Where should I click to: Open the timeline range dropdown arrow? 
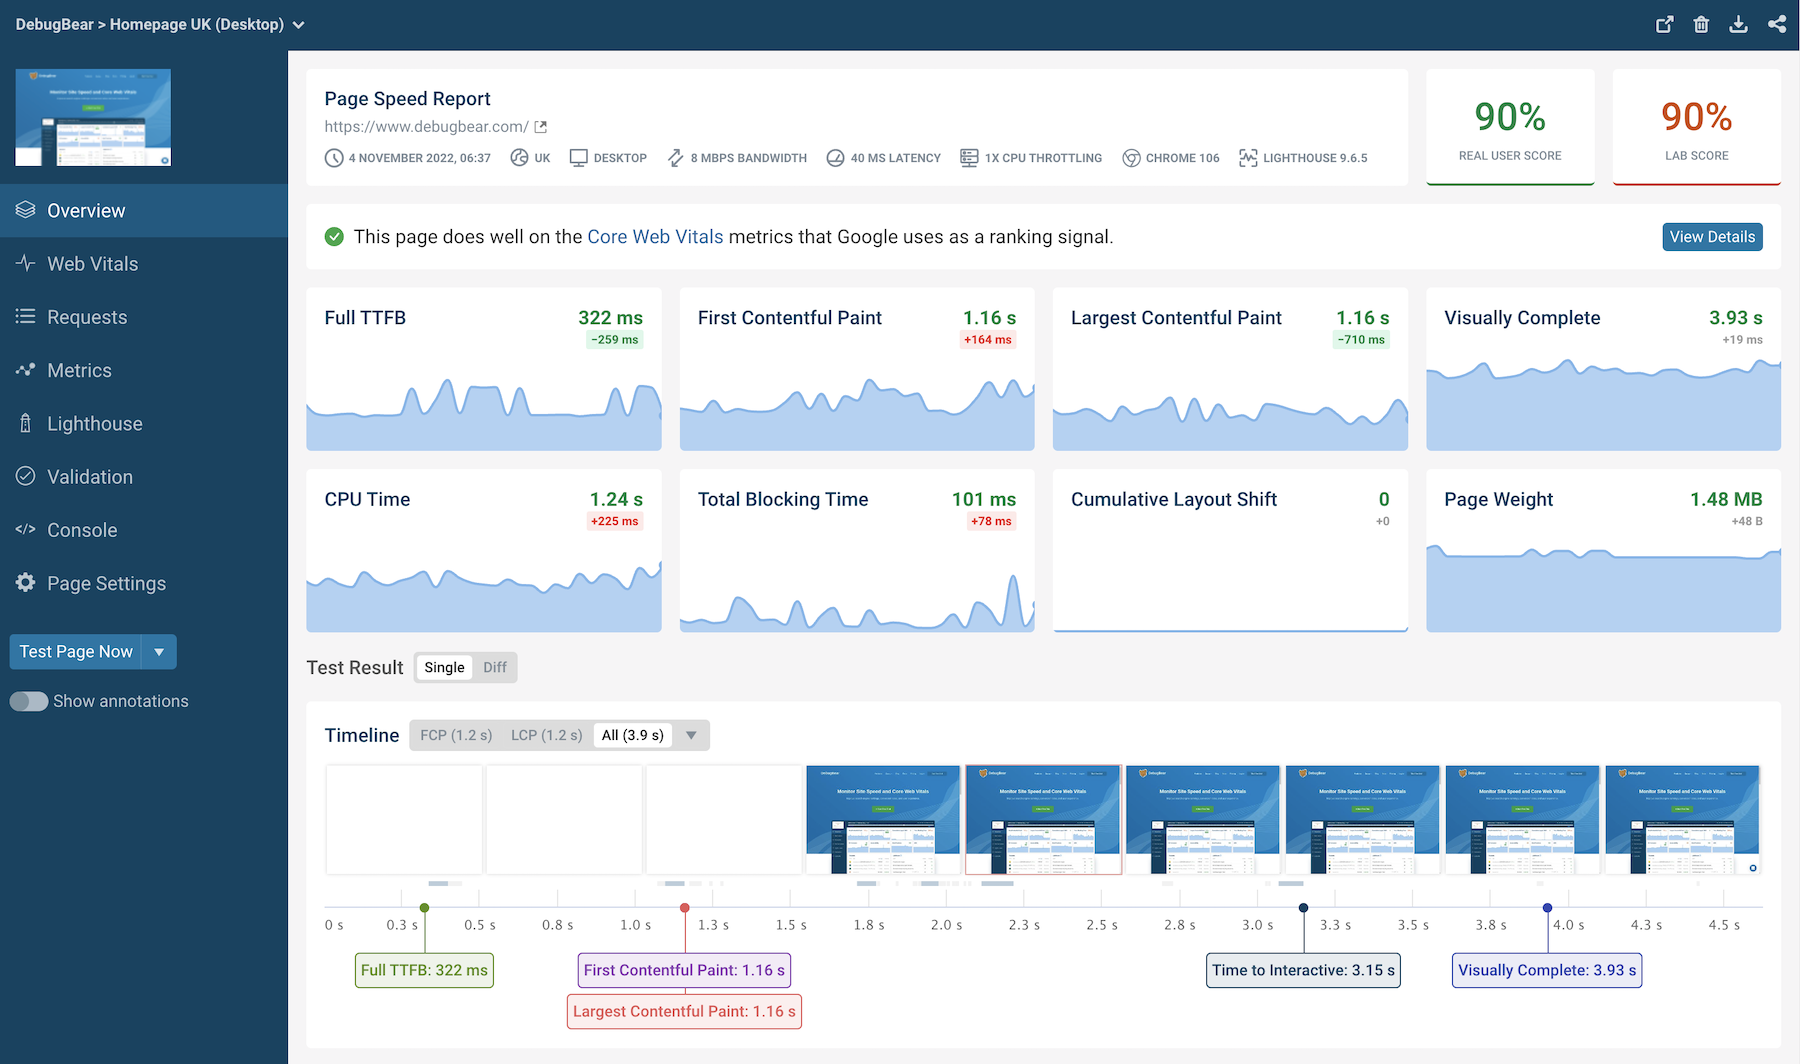click(x=691, y=735)
